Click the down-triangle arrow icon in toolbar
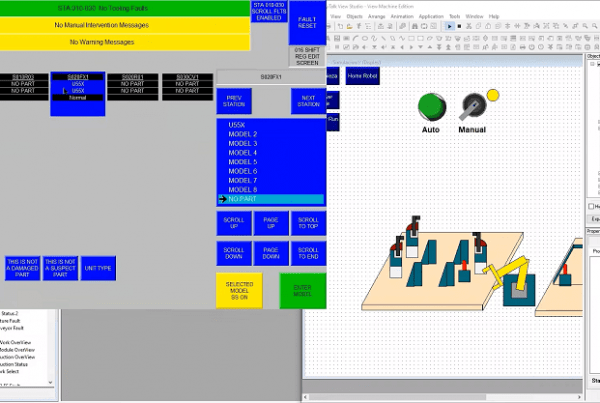The image size is (600, 403). (421, 47)
